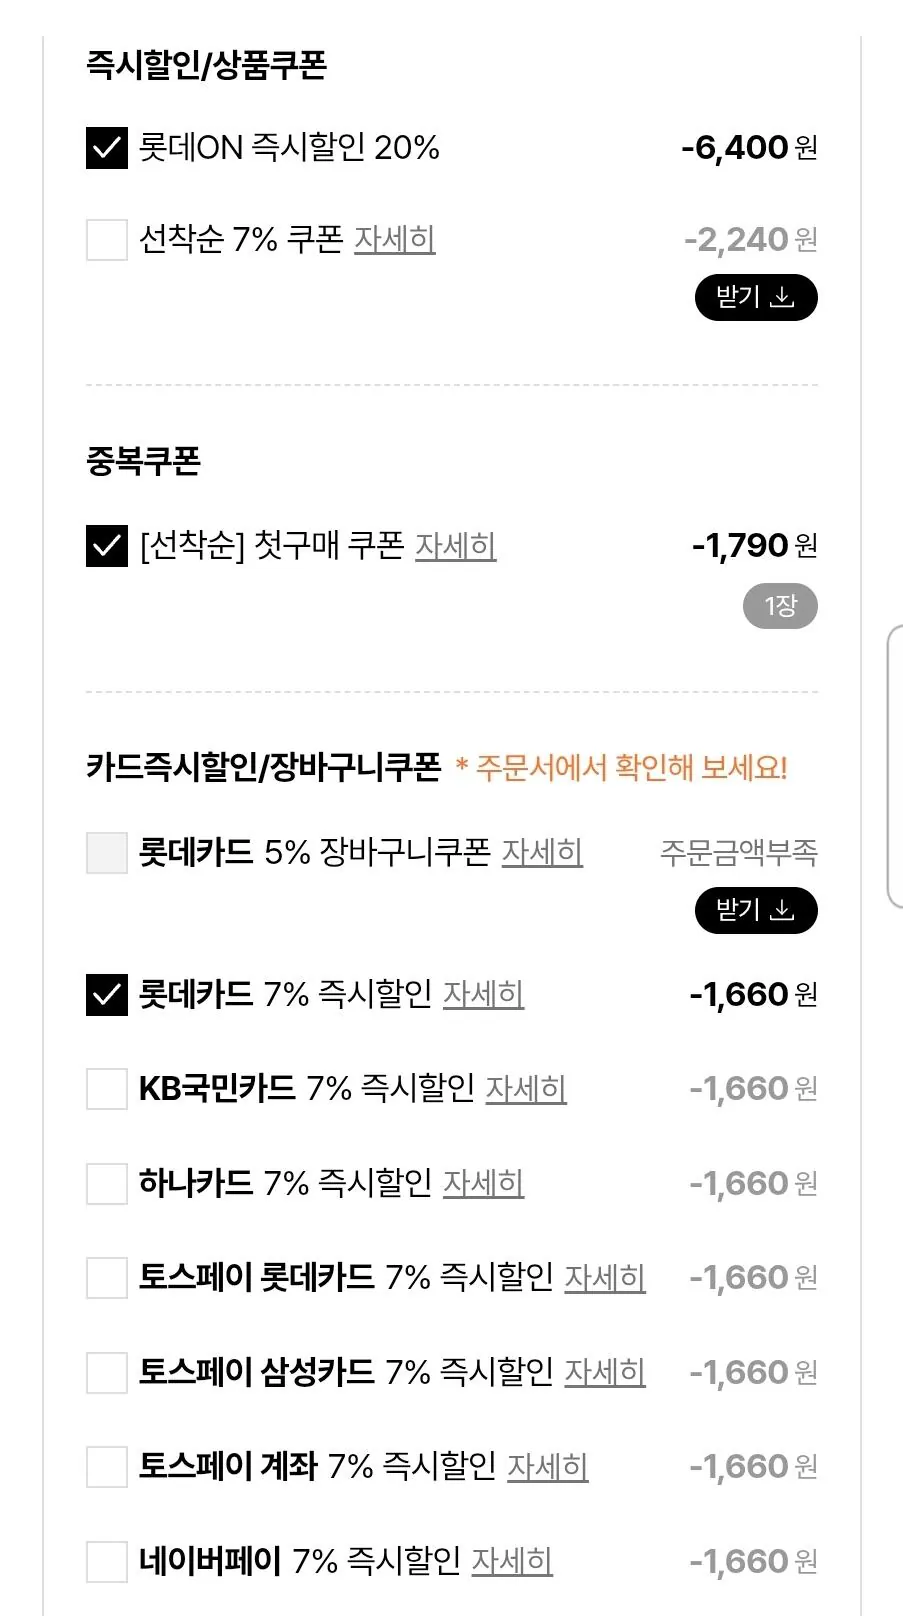Enable KB국민카드 7% 즉시할인 checkbox
The width and height of the screenshot is (903, 1616).
(107, 1089)
